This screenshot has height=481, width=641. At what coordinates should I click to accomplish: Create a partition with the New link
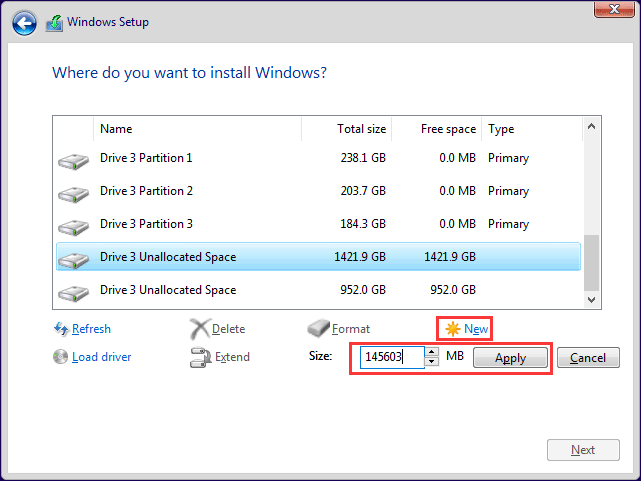click(476, 329)
